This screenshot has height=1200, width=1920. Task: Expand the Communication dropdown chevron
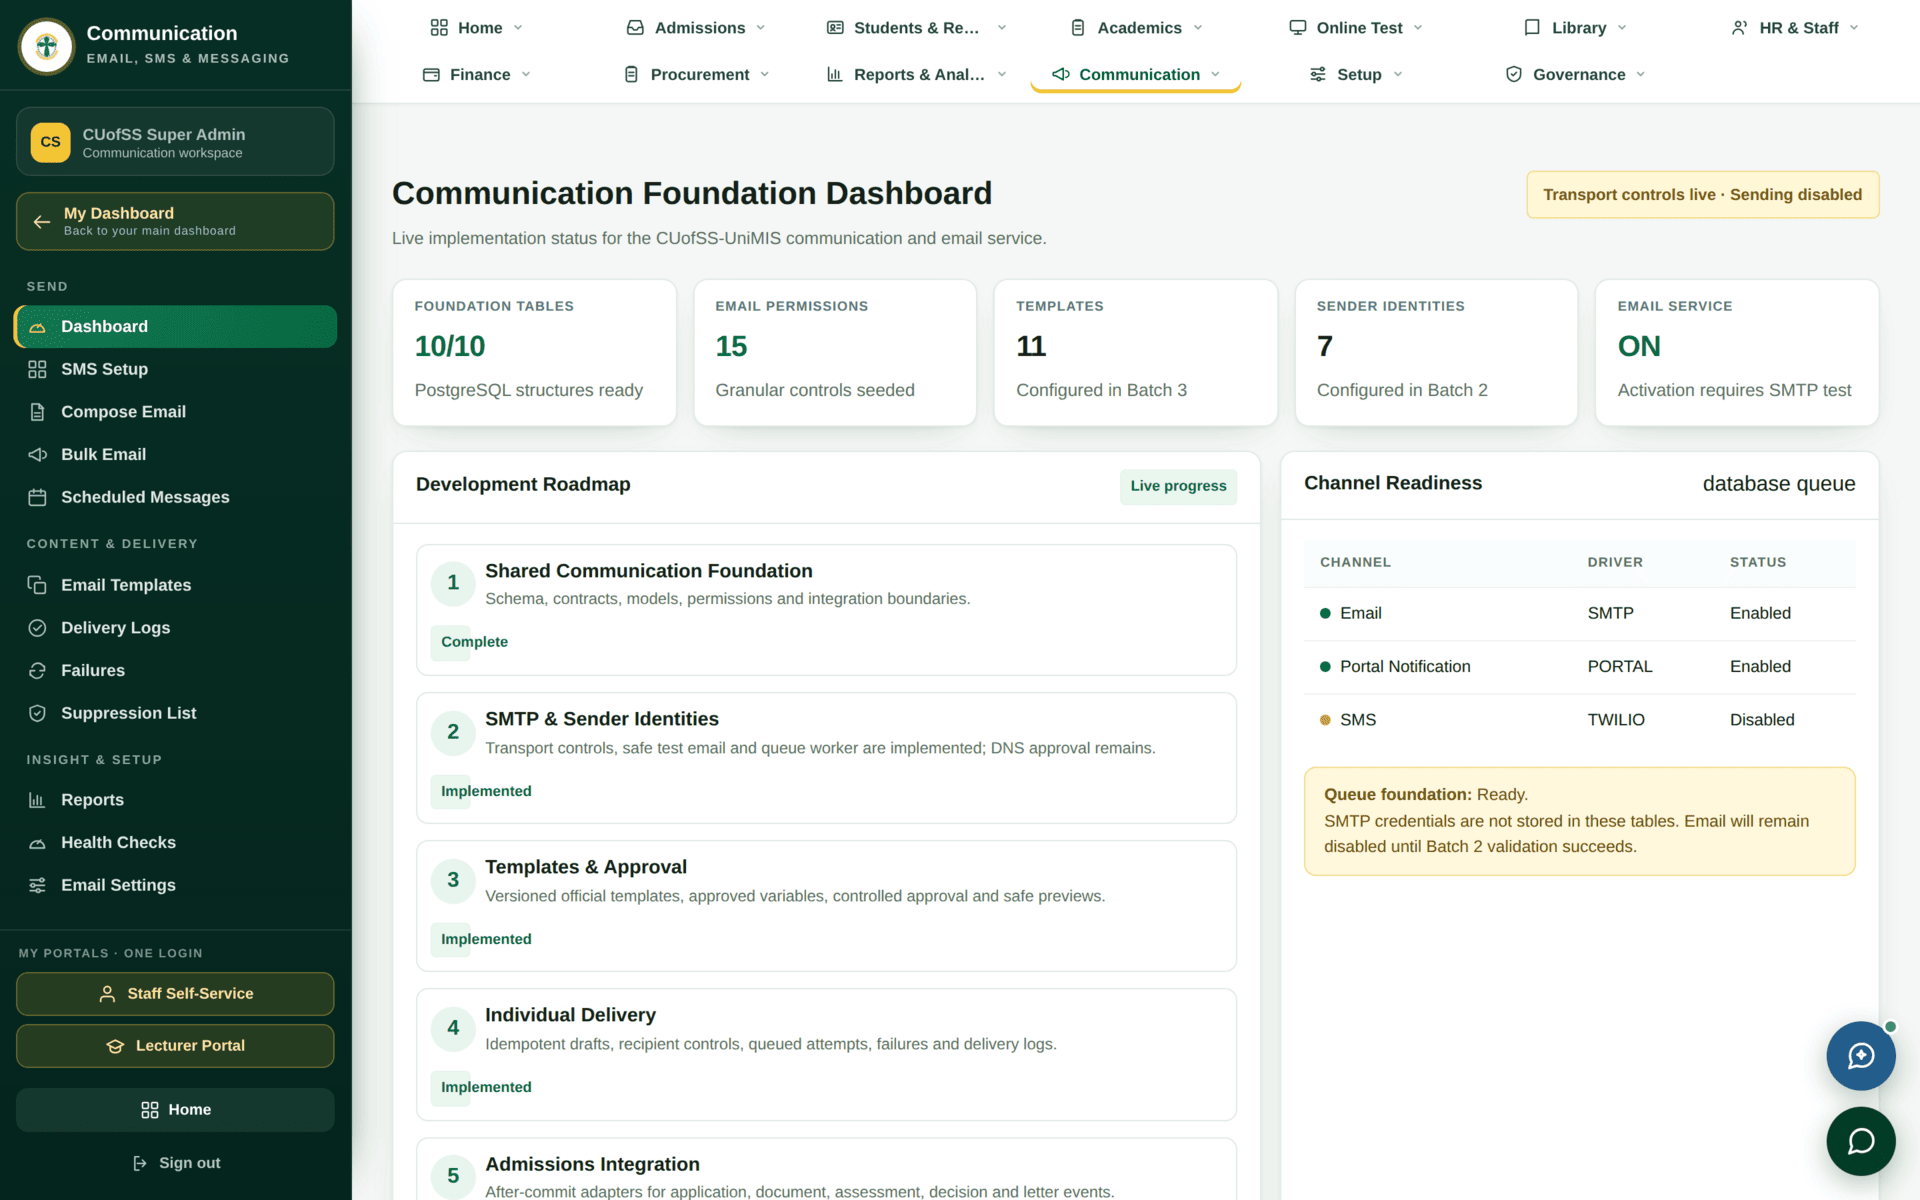click(x=1216, y=75)
